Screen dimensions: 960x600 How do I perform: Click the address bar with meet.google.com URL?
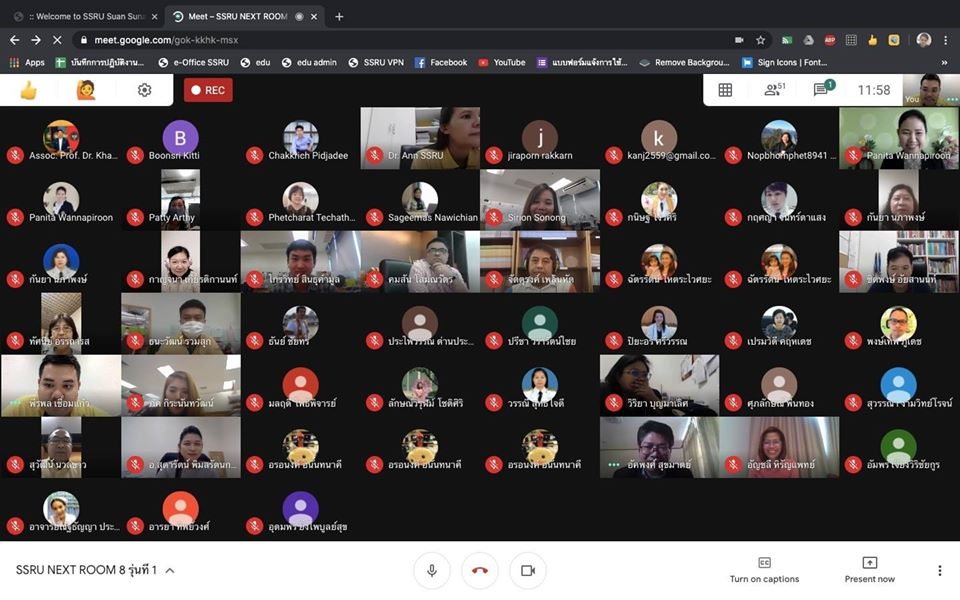coord(400,40)
